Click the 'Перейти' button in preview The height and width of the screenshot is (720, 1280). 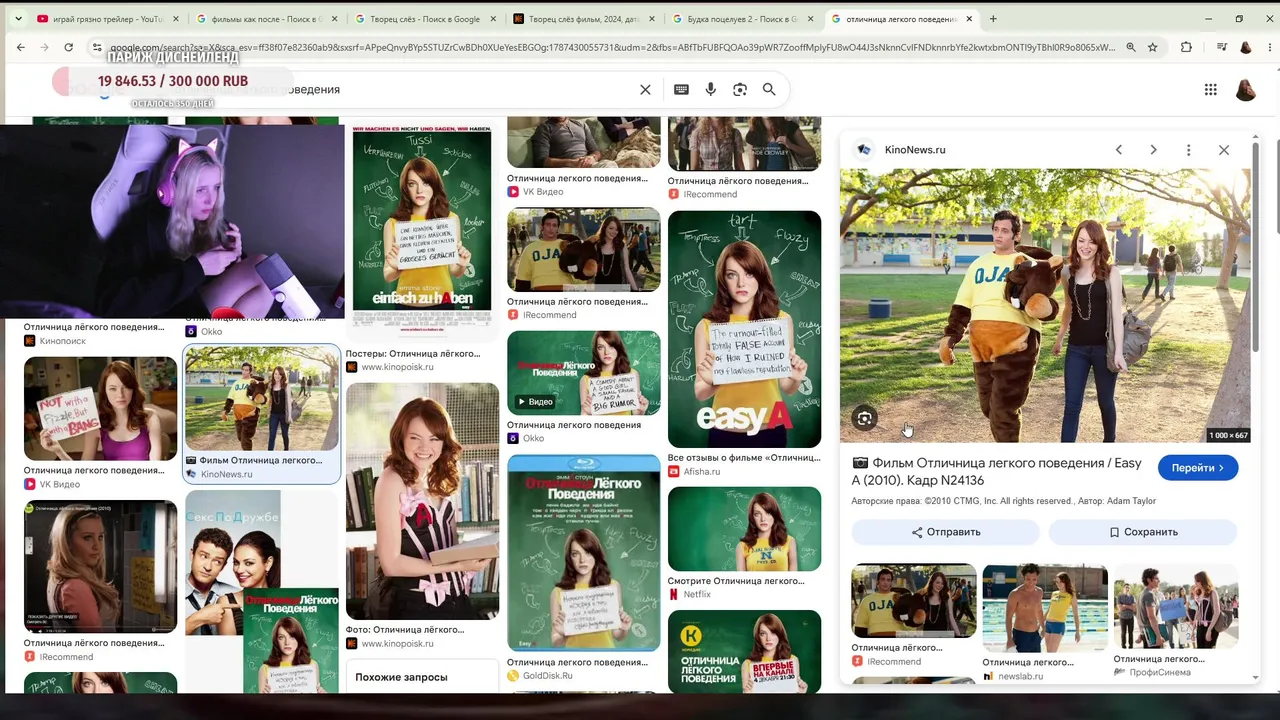point(1198,468)
